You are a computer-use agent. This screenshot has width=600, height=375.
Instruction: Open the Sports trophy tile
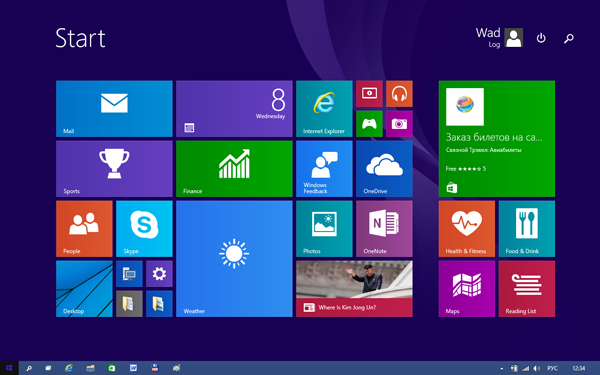[x=114, y=169]
